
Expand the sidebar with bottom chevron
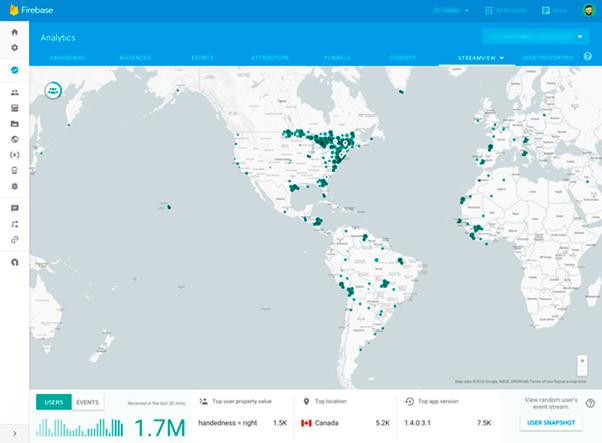tap(14, 432)
